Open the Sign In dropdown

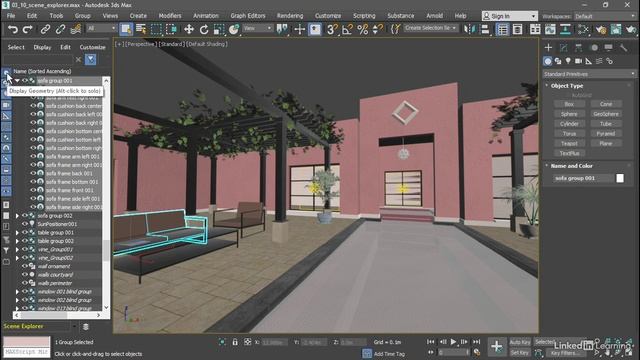pos(509,16)
